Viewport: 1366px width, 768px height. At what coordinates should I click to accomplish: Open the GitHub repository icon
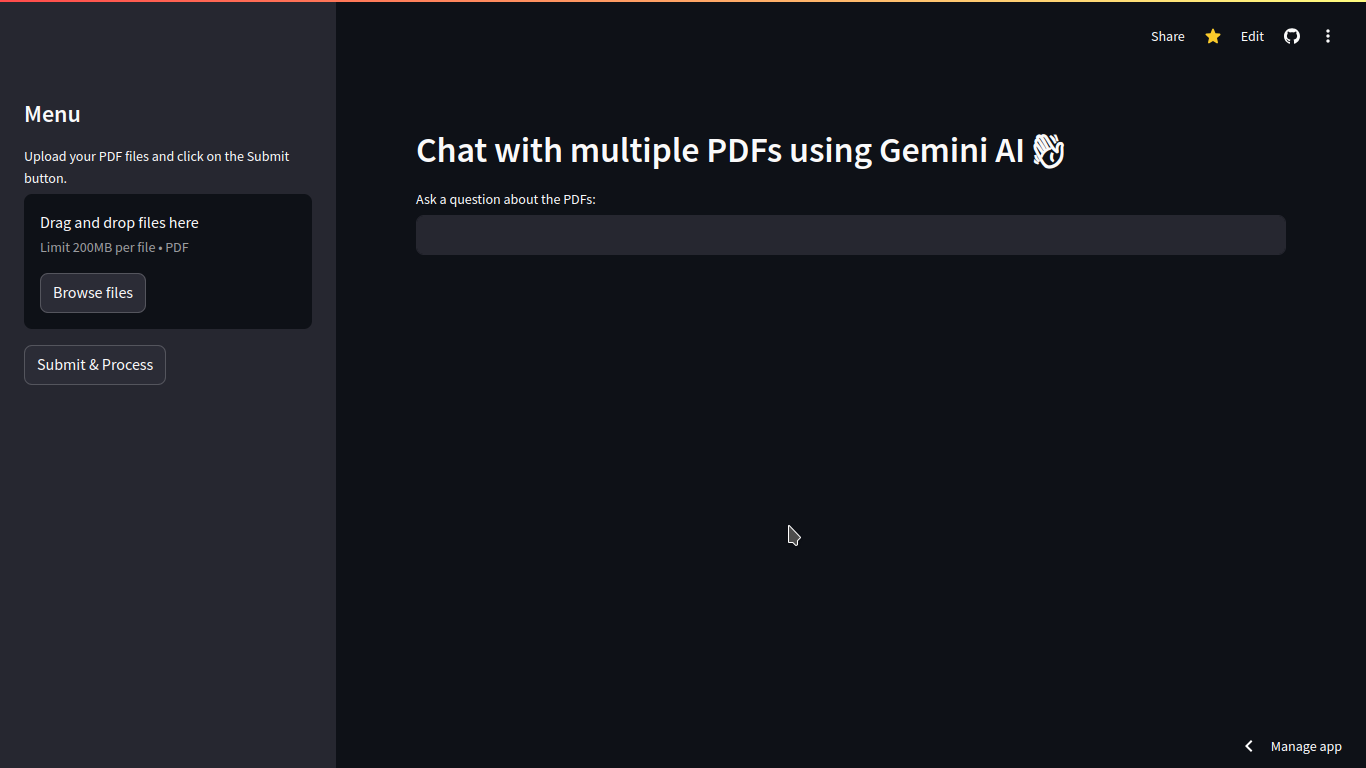(x=1292, y=36)
